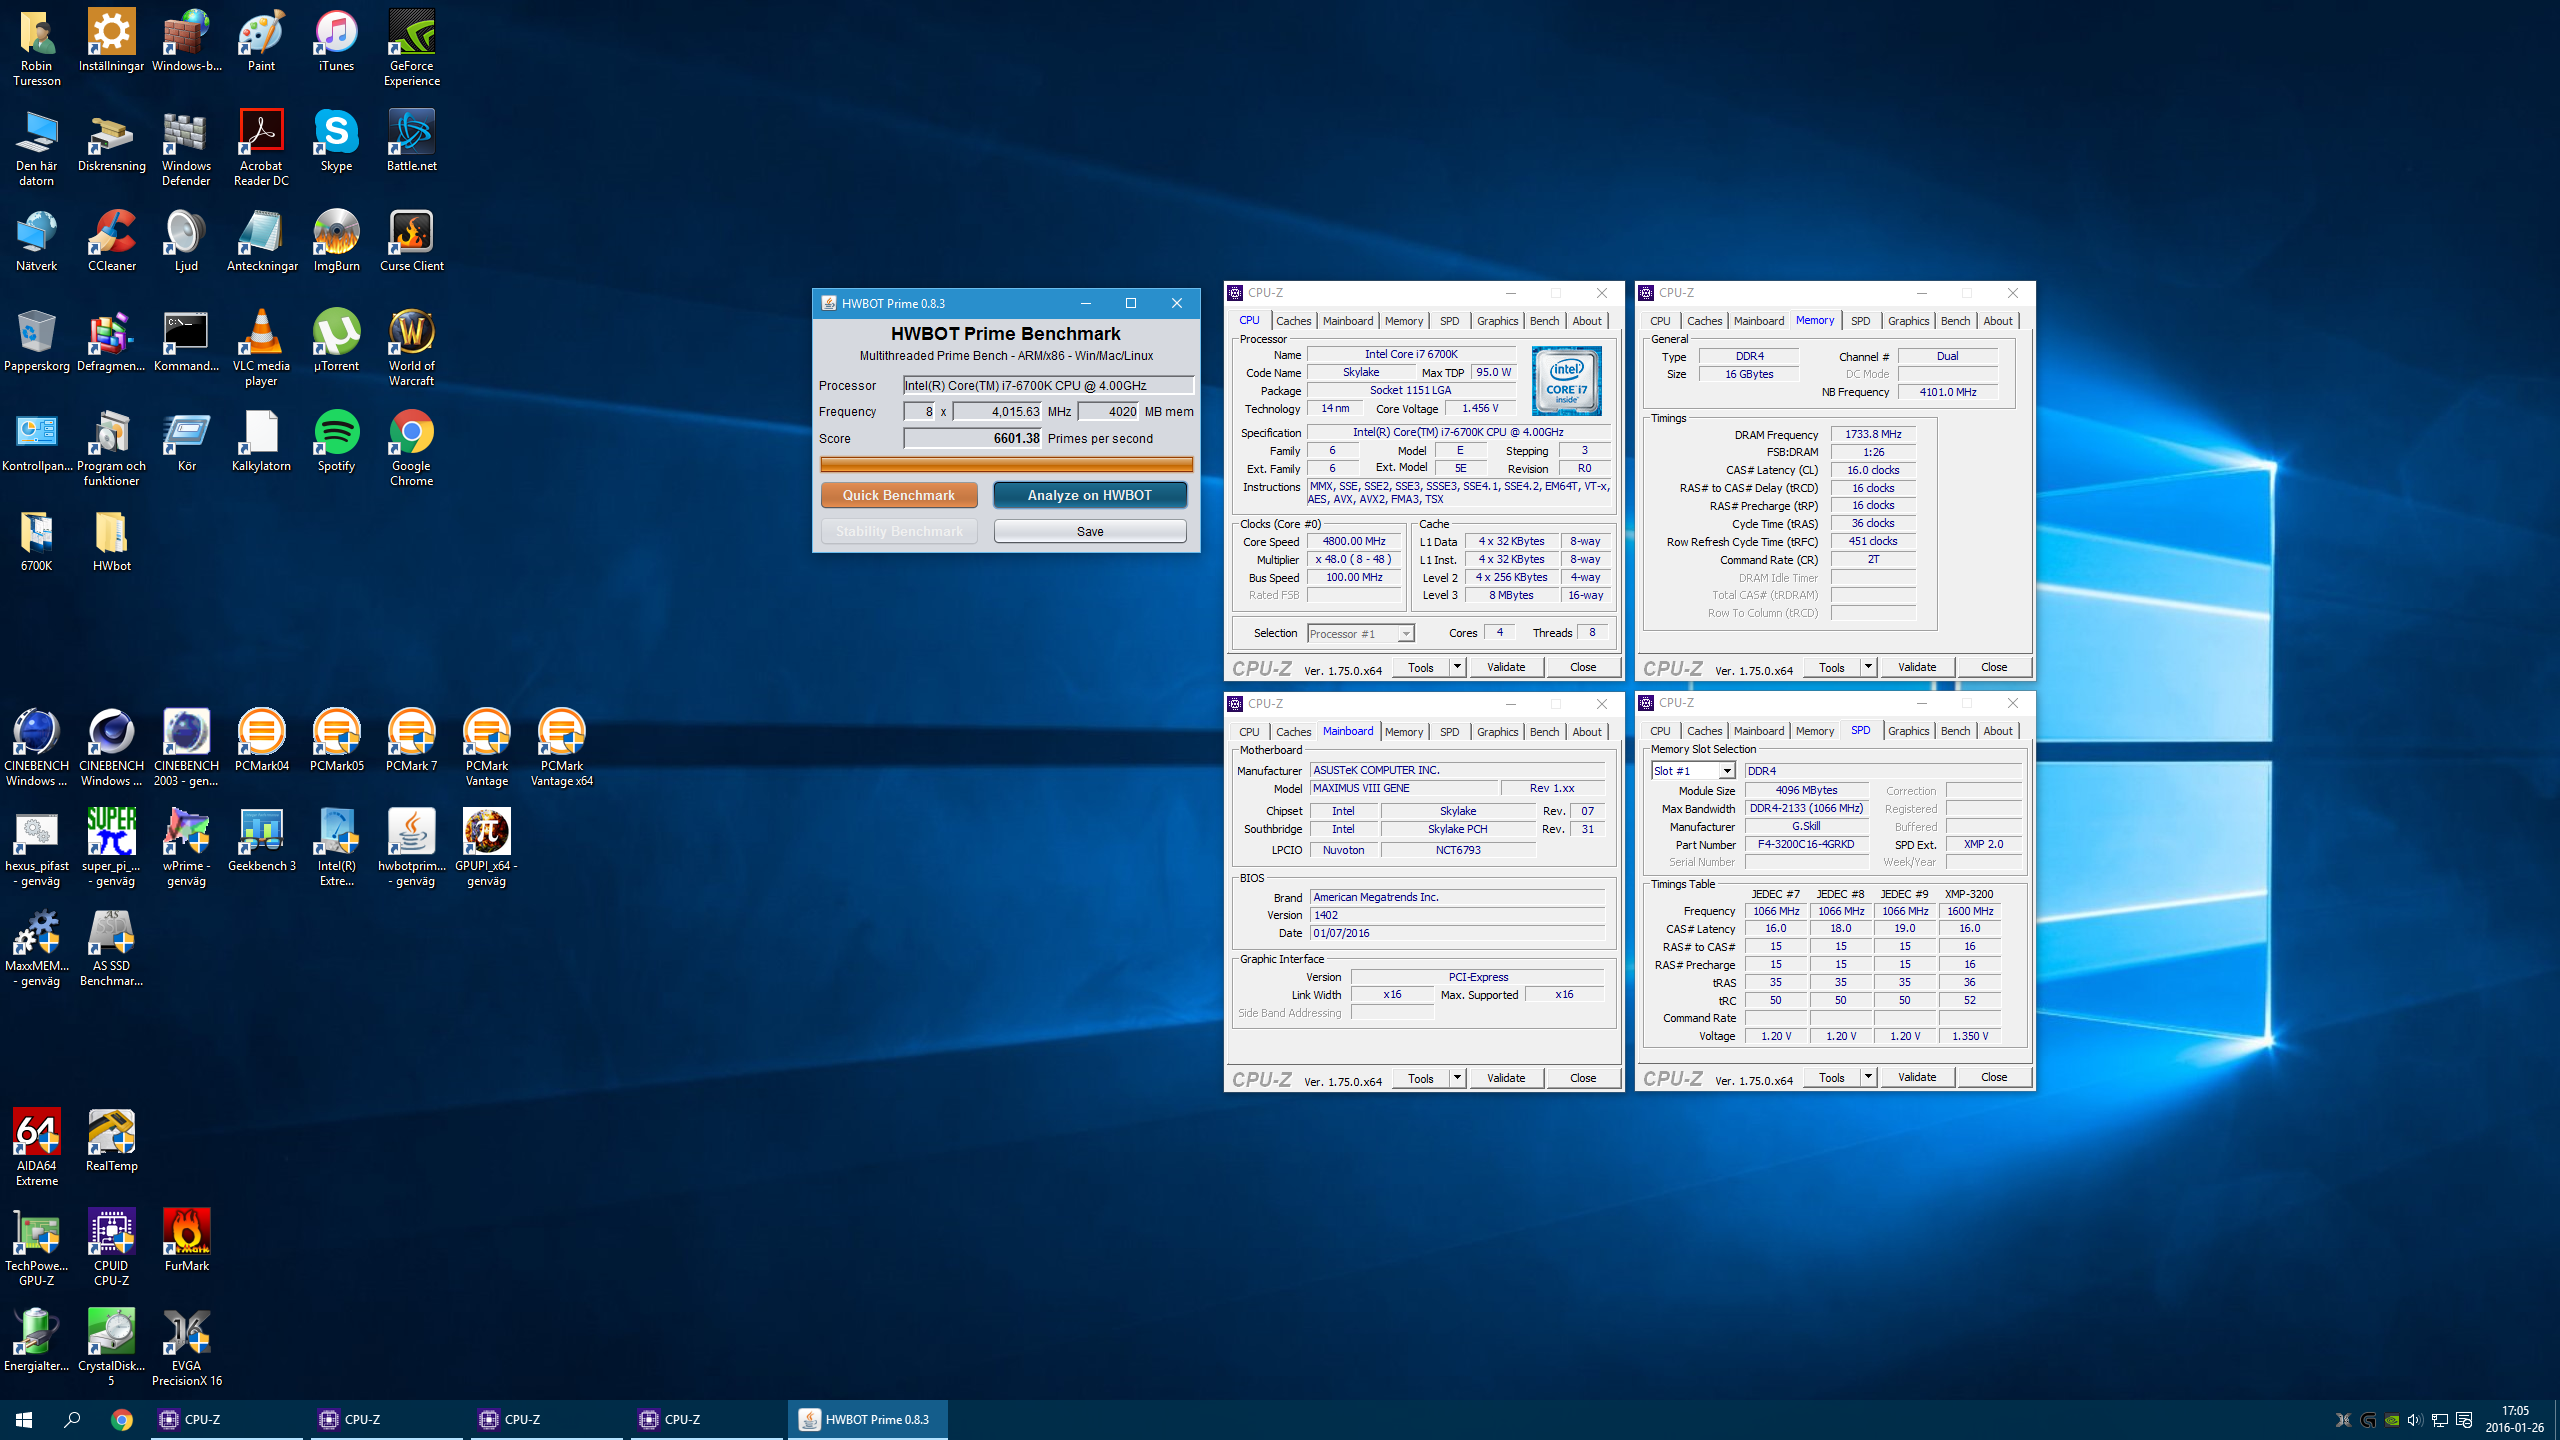Select the Spotify desktop shortcut

click(x=336, y=440)
